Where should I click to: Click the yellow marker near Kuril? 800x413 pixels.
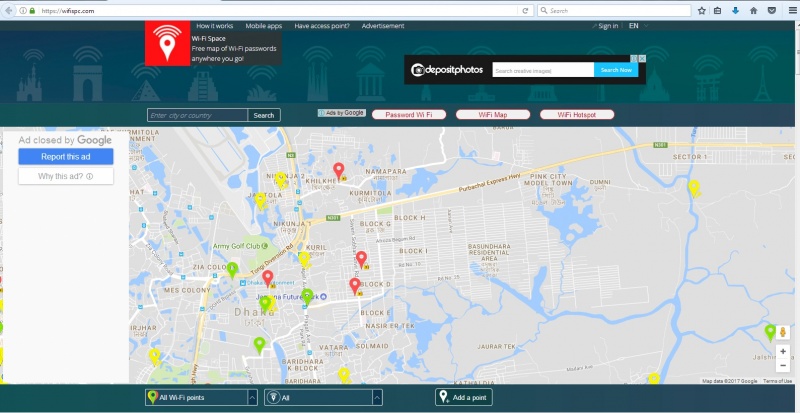point(304,259)
